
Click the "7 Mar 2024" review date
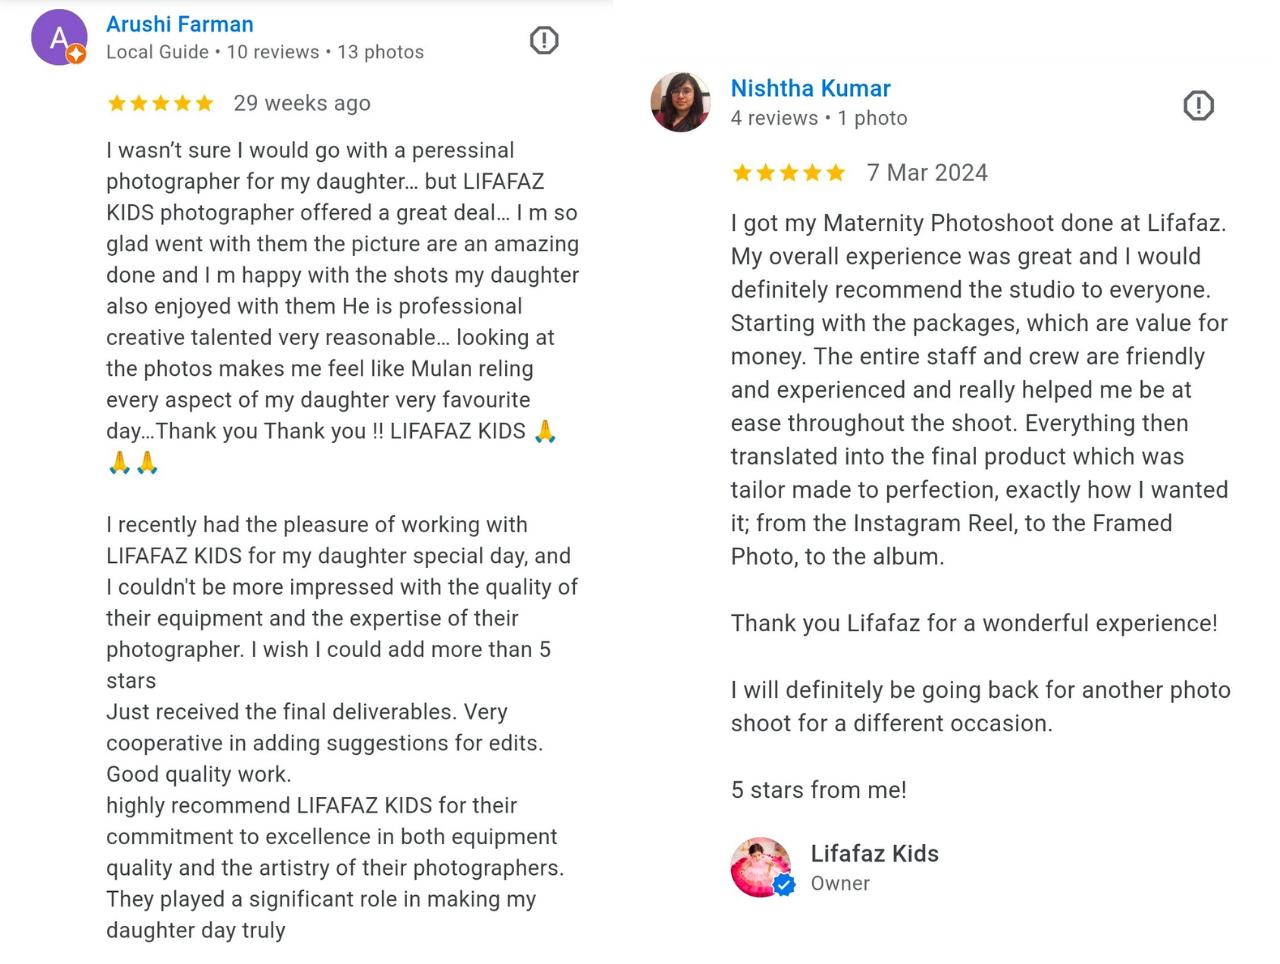[927, 173]
